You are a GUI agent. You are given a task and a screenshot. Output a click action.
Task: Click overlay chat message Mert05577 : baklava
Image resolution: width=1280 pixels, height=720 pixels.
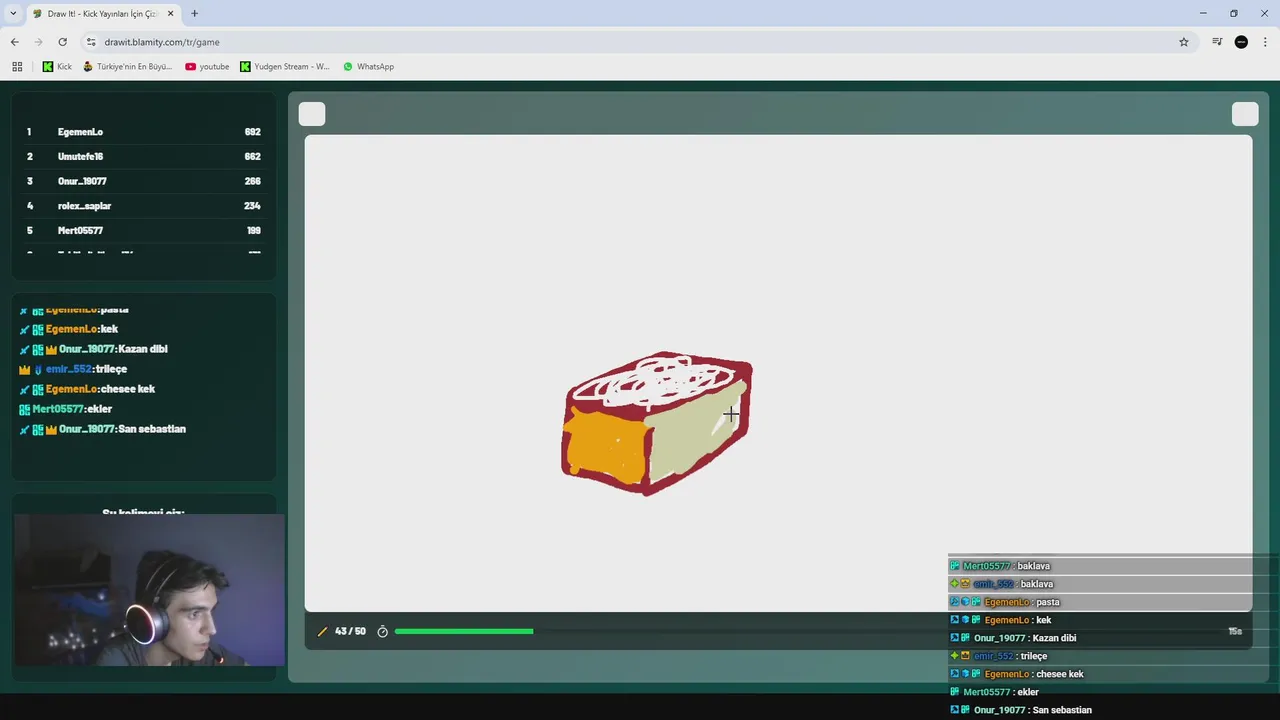pyautogui.click(x=1000, y=566)
